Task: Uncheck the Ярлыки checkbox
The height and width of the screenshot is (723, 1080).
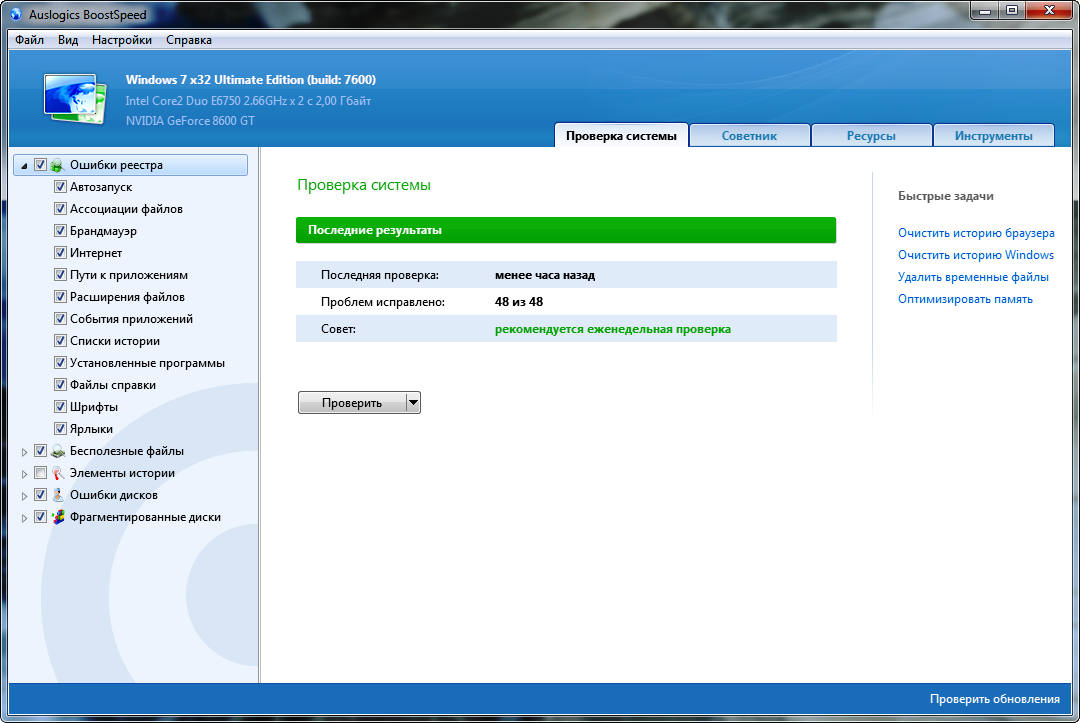Action: pyautogui.click(x=60, y=429)
